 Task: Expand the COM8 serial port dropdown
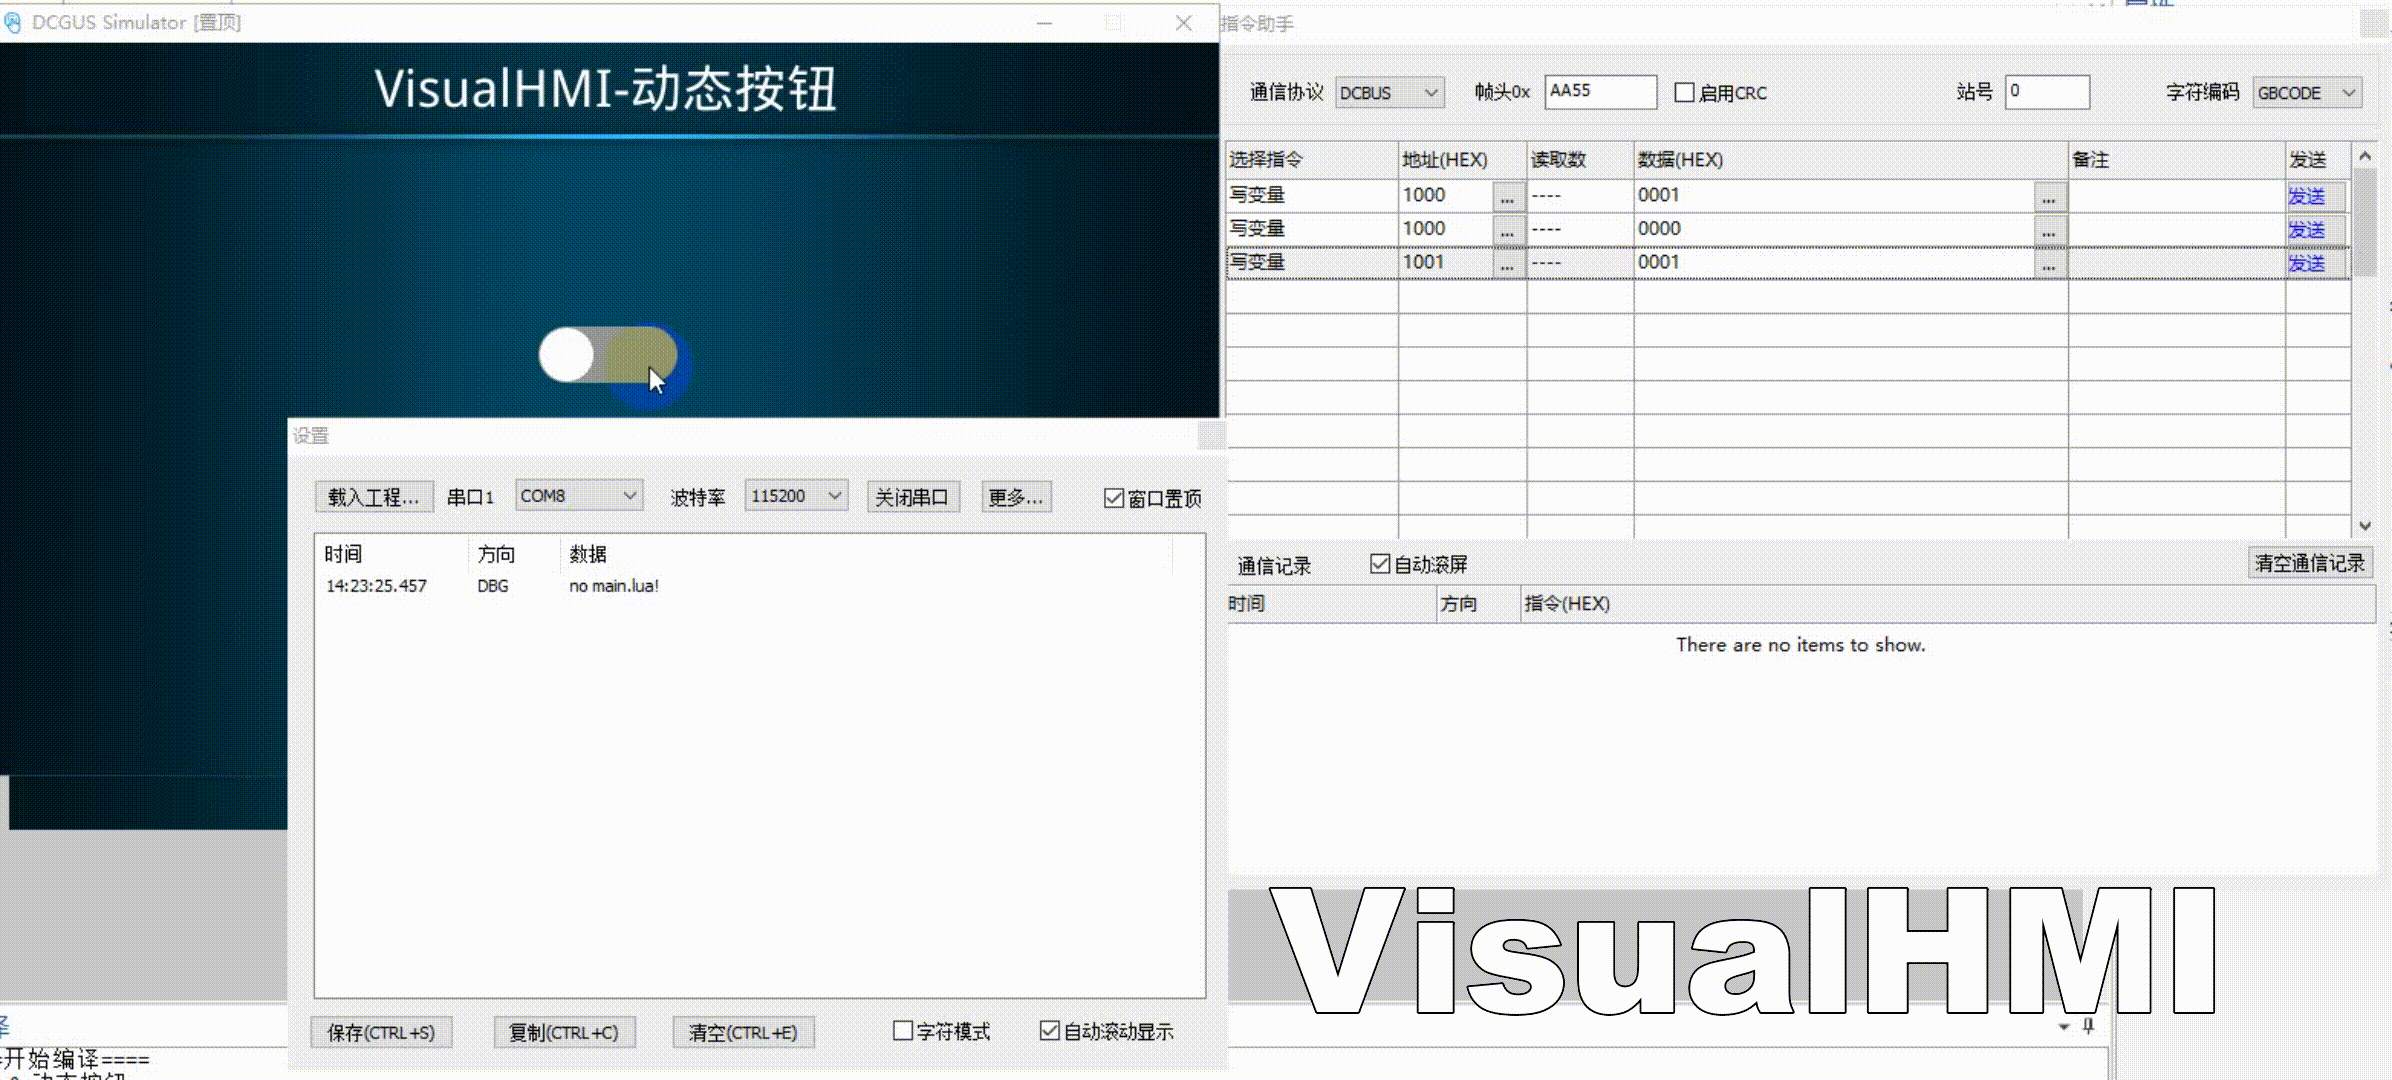[578, 496]
